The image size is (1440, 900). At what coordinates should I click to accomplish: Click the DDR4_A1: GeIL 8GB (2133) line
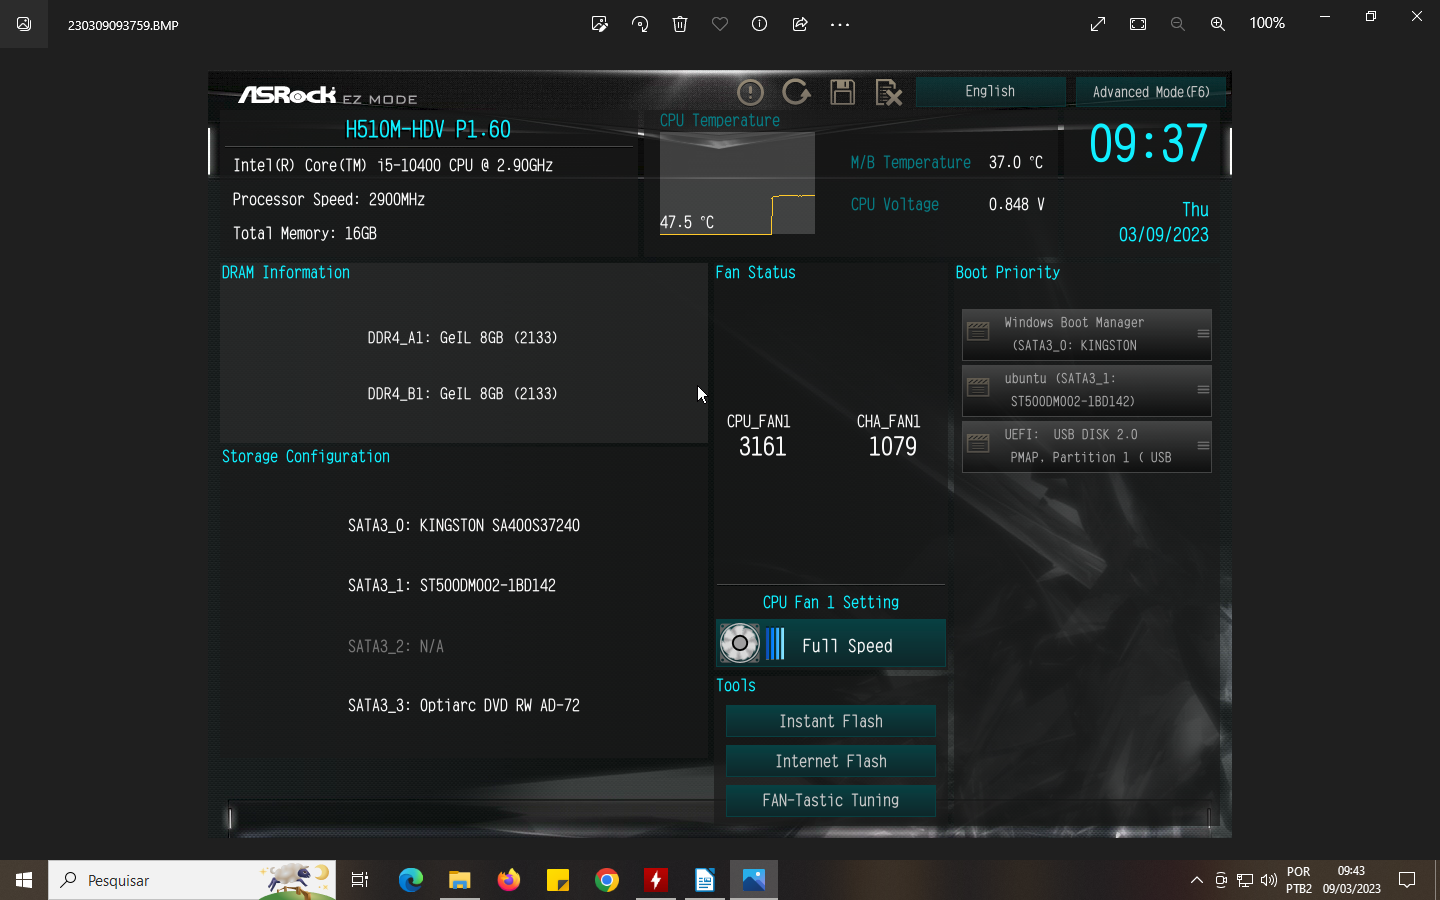[x=462, y=338]
